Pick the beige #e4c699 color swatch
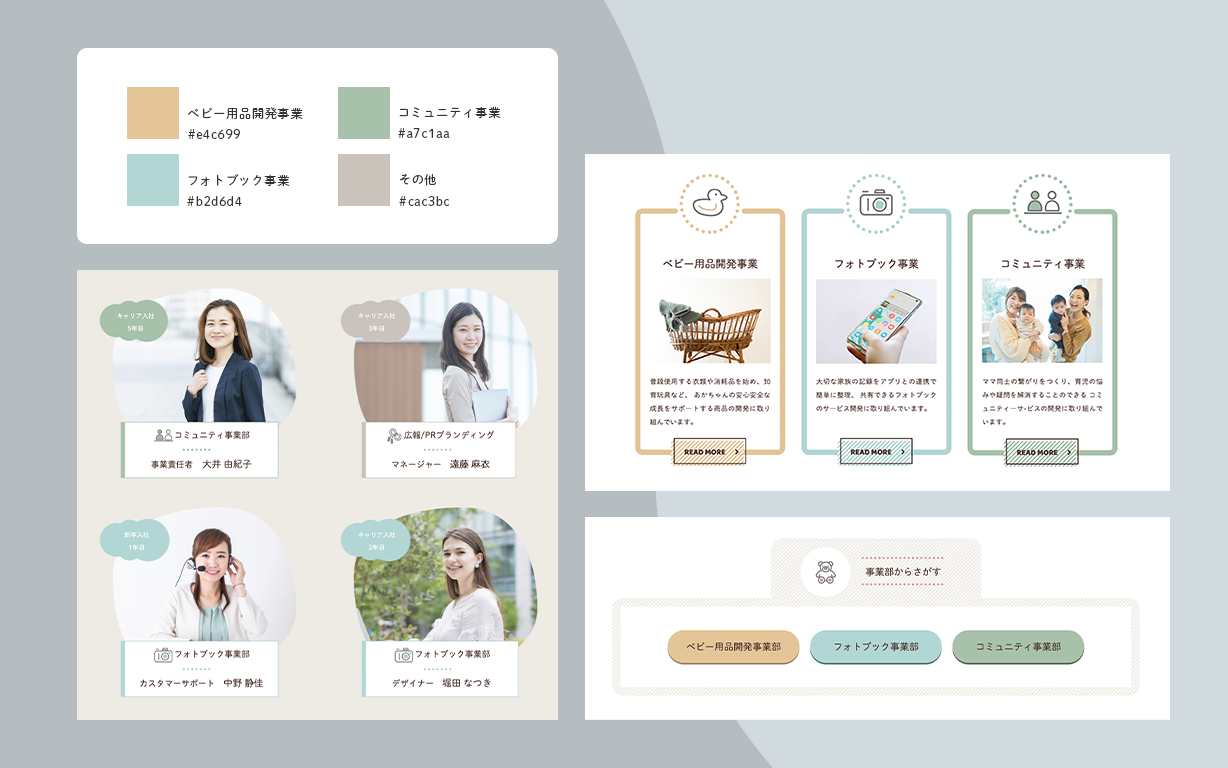The width and height of the screenshot is (1228, 768). tap(153, 113)
